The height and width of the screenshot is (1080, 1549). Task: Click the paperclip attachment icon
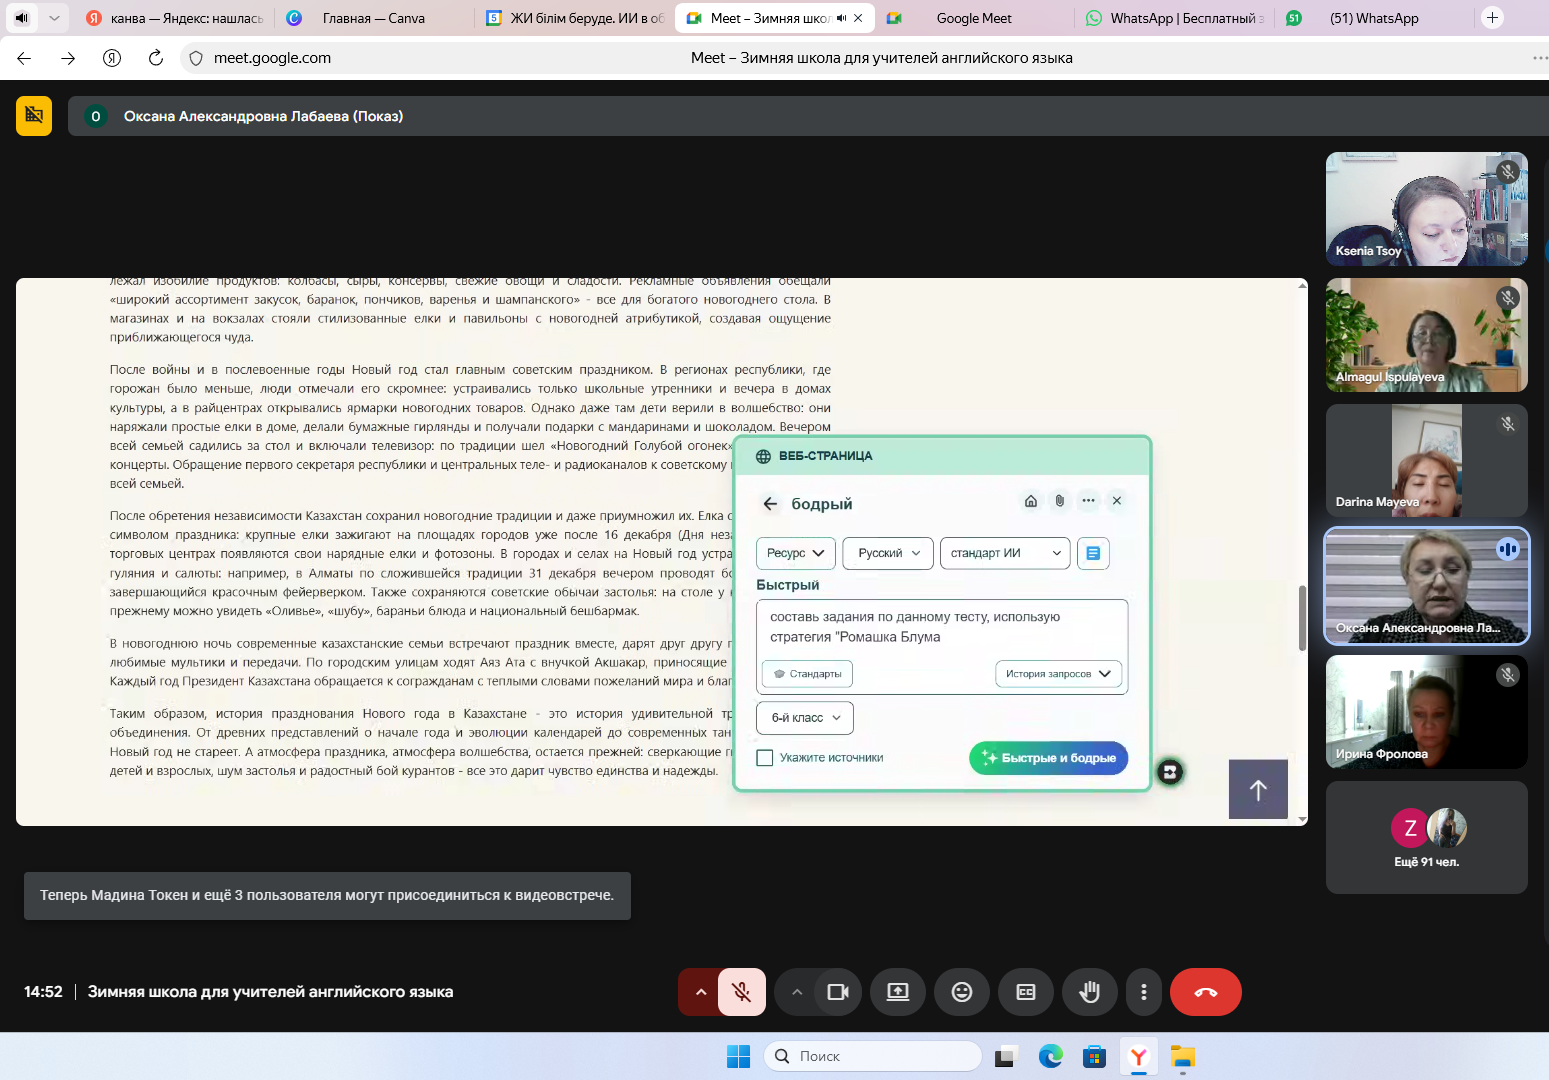click(x=1060, y=501)
